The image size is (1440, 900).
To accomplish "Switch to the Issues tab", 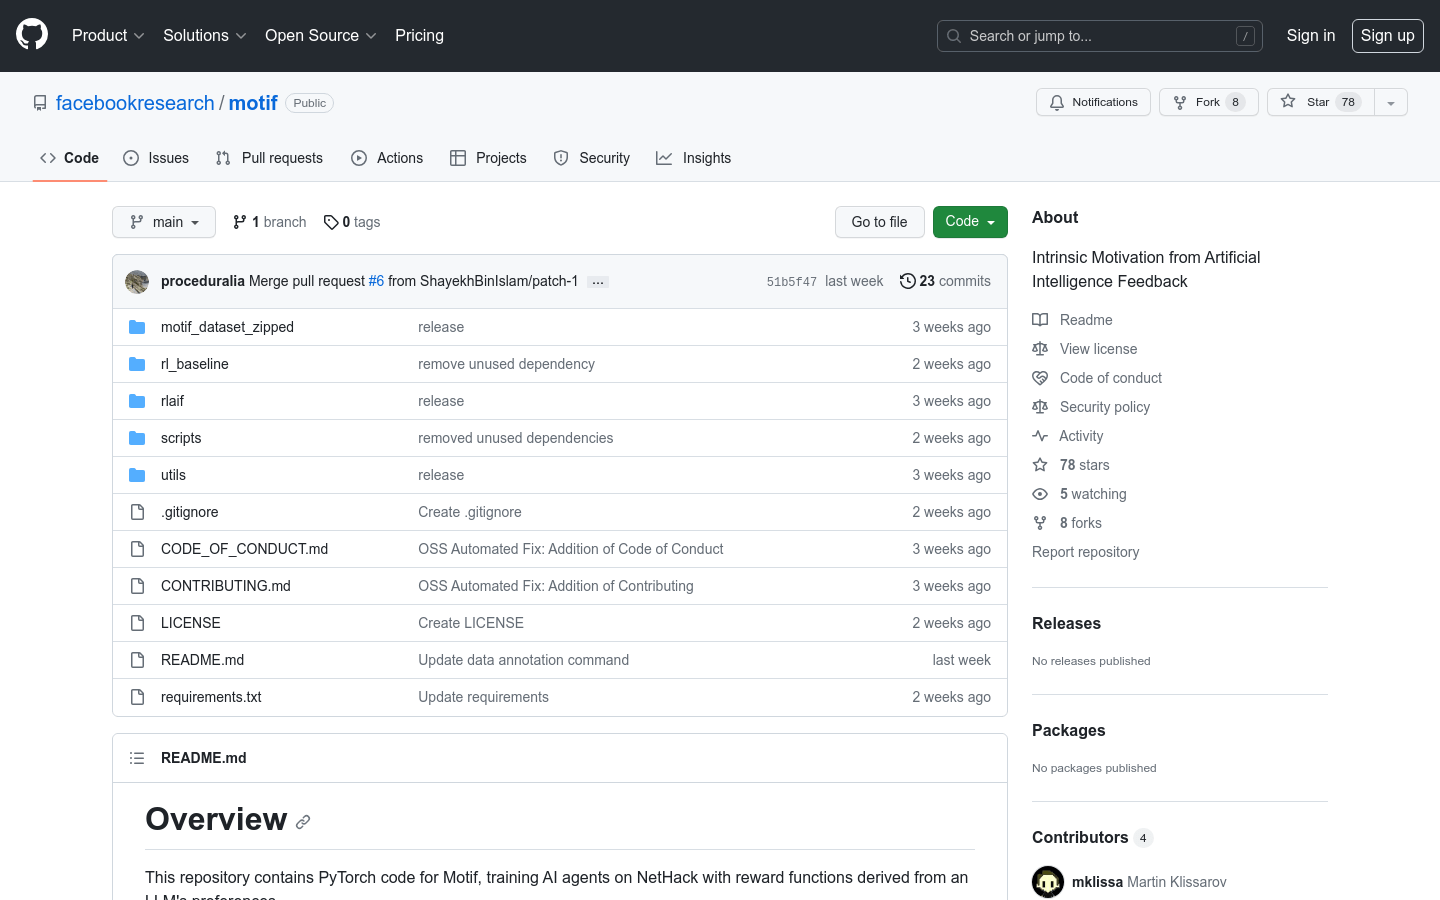I will click(x=156, y=158).
